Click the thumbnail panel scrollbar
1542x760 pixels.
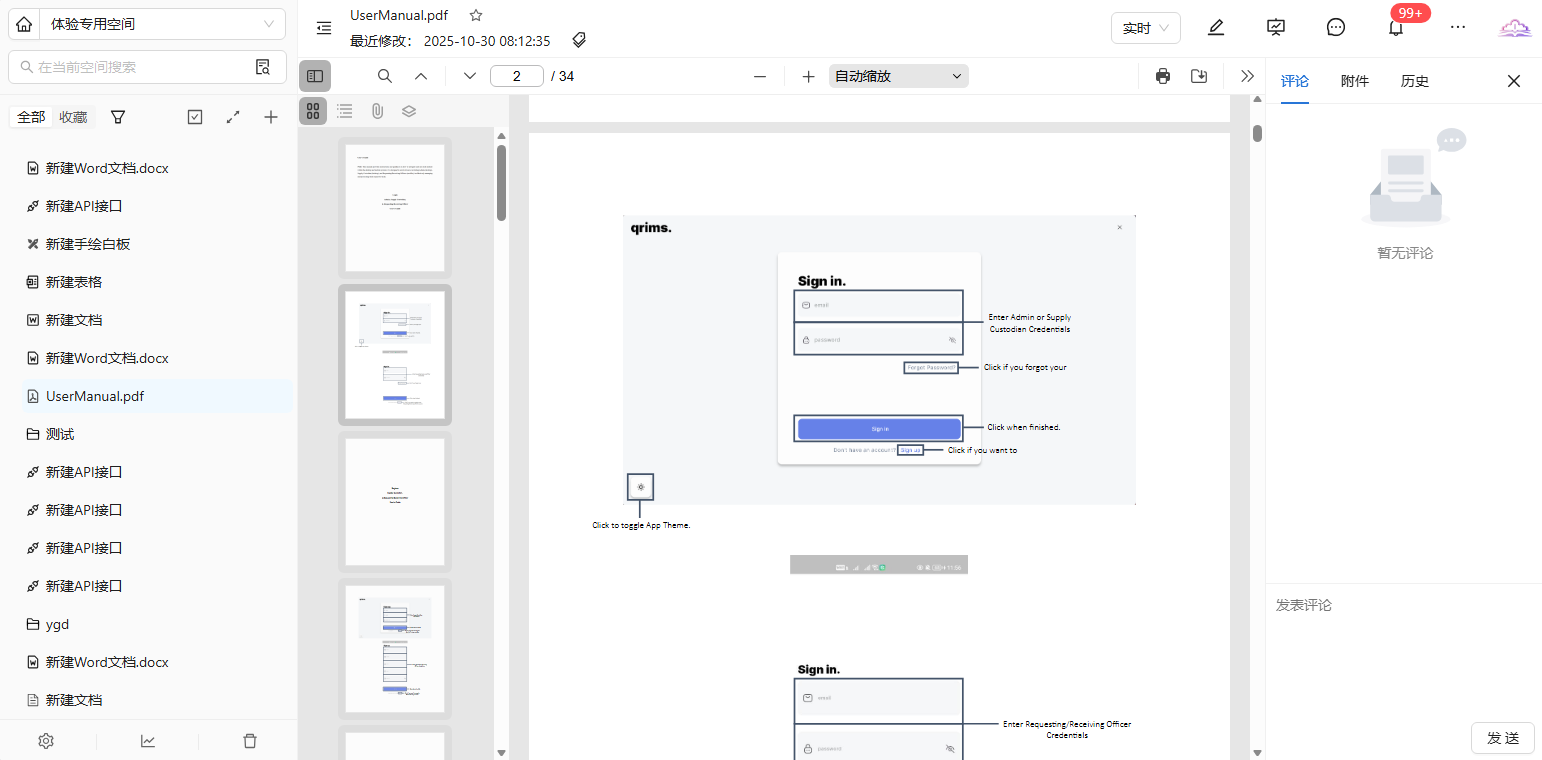[501, 183]
